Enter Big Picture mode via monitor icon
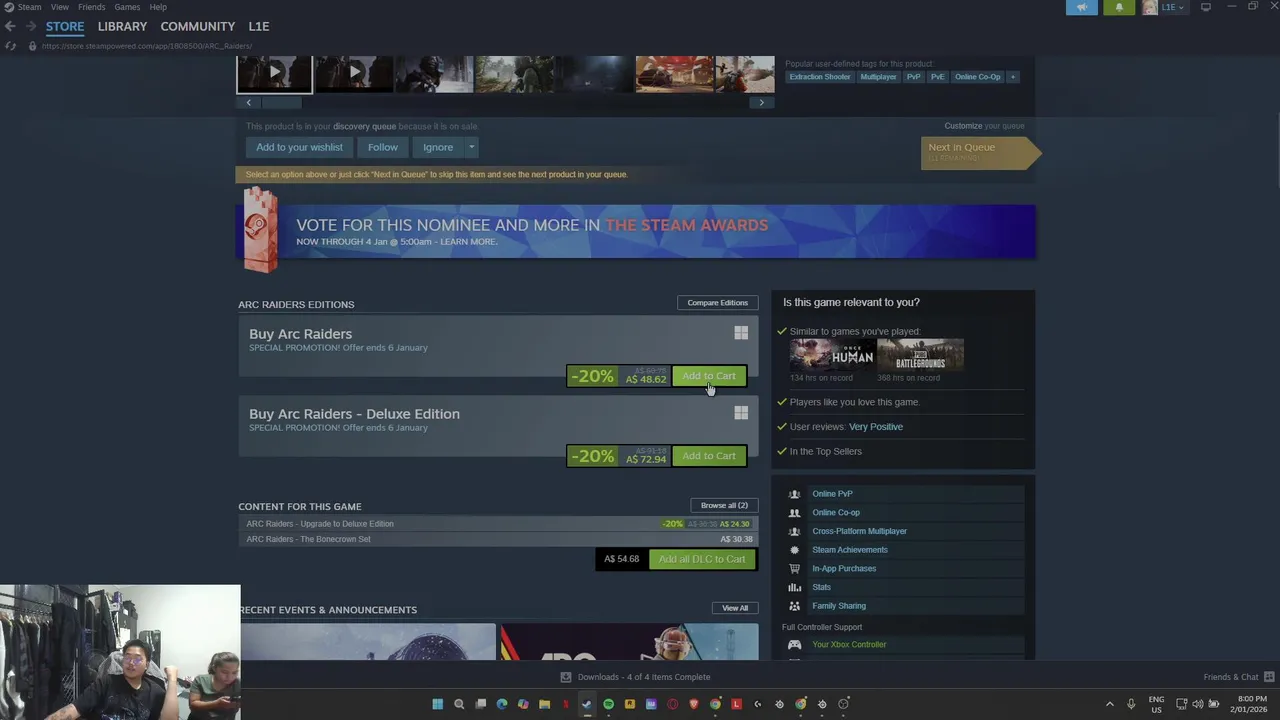Screen dimensions: 1280x720 [1206, 7]
